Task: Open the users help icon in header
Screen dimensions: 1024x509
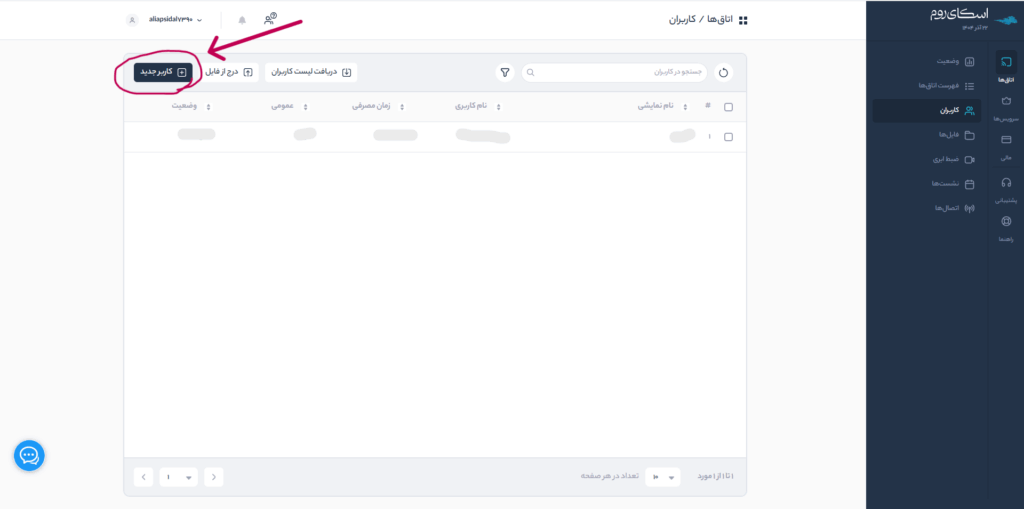Action: (x=270, y=19)
